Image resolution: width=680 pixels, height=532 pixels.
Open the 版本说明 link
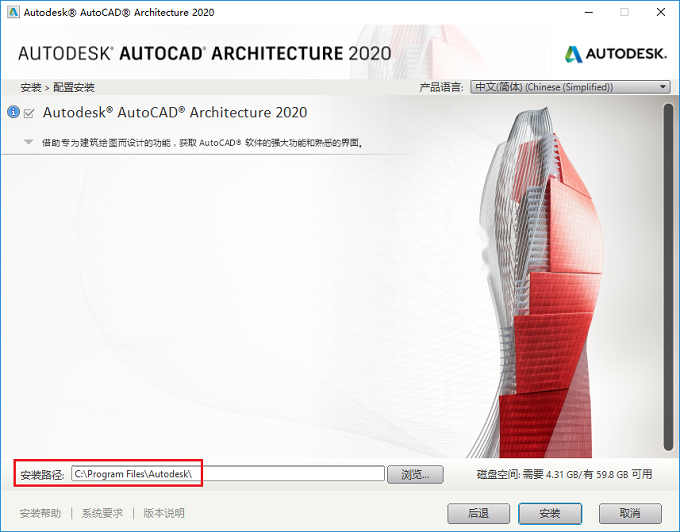pyautogui.click(x=164, y=513)
